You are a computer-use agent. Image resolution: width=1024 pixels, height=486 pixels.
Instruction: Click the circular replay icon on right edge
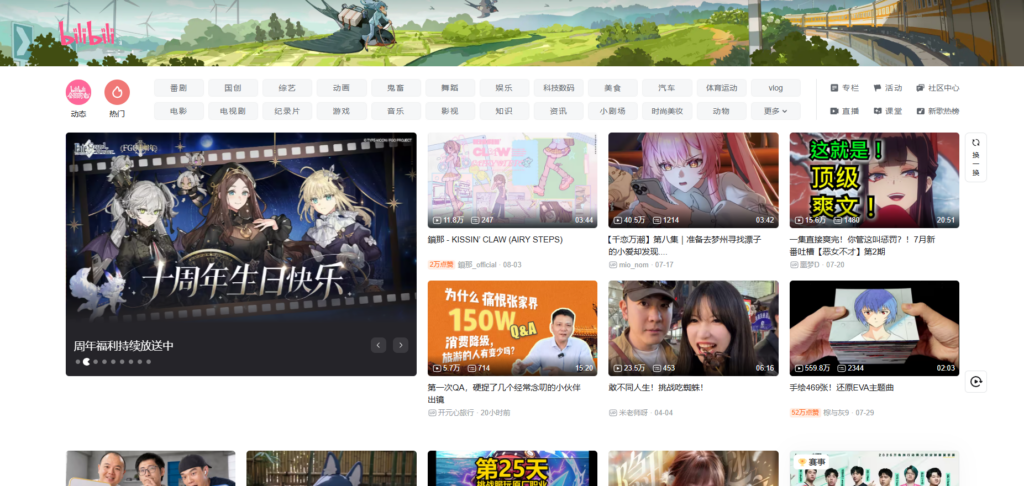click(976, 381)
